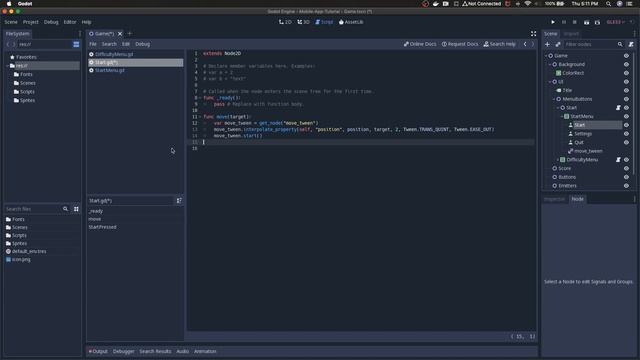The width and height of the screenshot is (640, 360).
Task: Collapse the StartMenu node
Action: [x=562, y=116]
